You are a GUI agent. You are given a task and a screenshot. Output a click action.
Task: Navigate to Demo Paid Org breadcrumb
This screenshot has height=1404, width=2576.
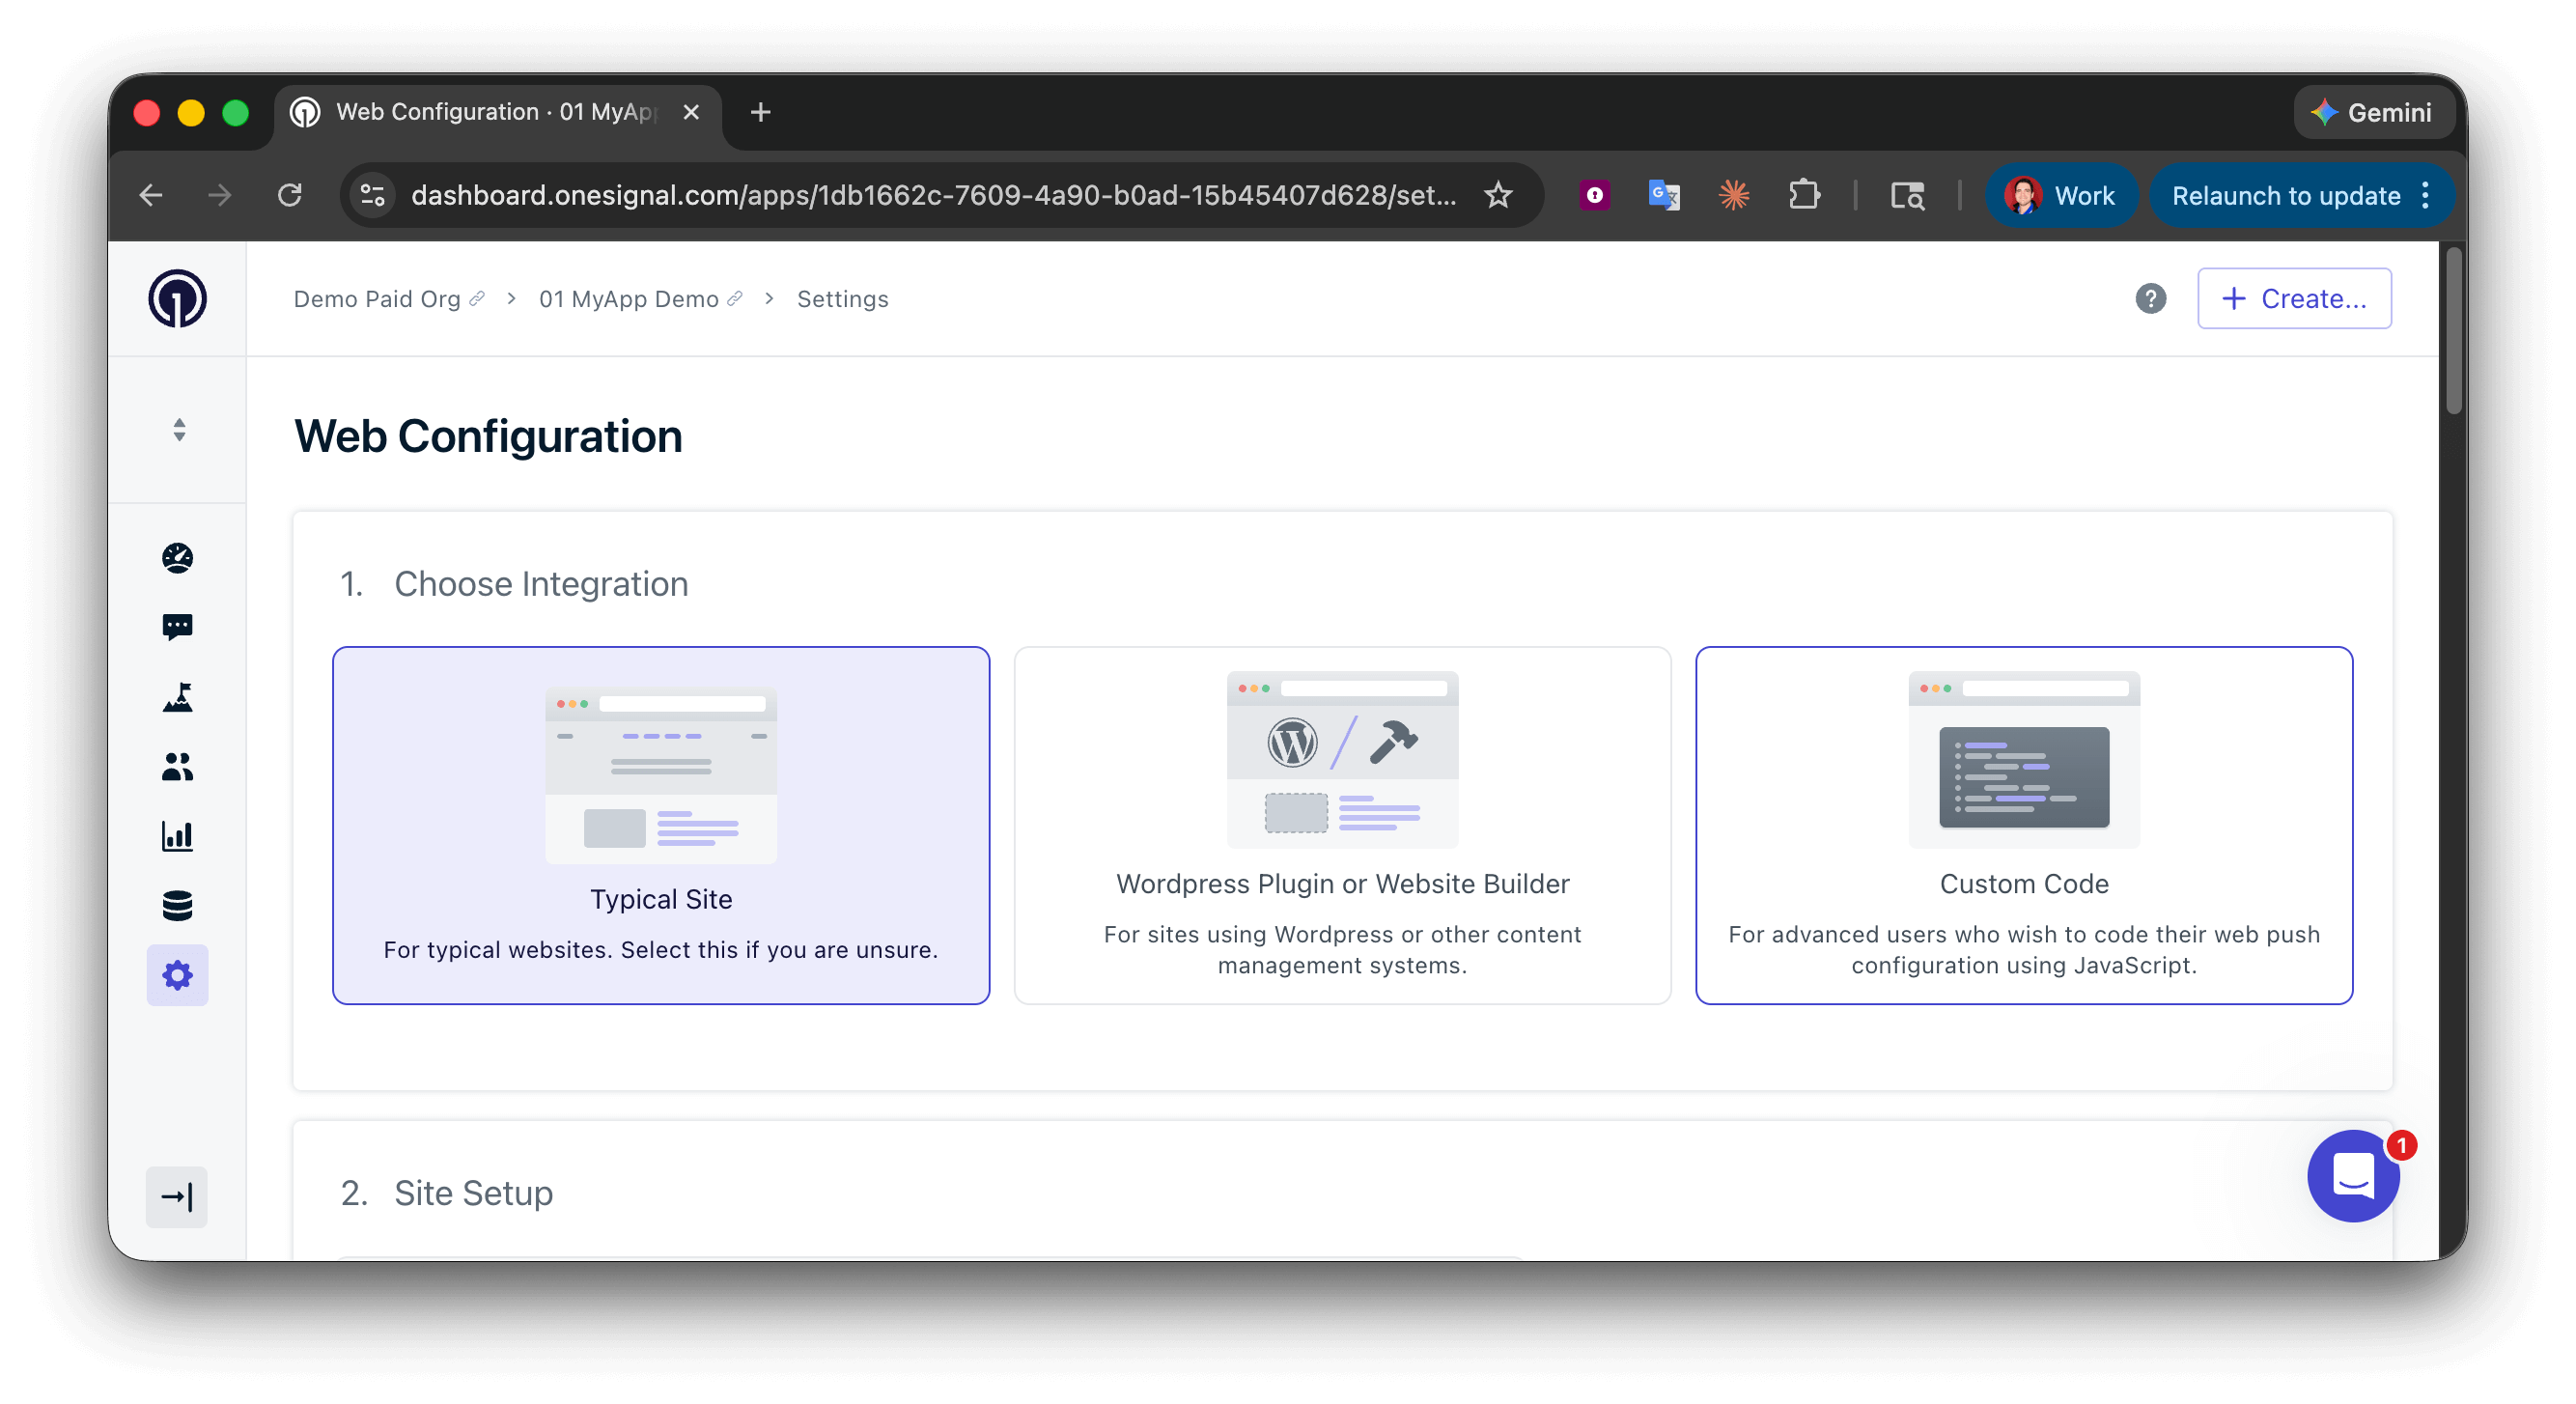pyautogui.click(x=377, y=298)
